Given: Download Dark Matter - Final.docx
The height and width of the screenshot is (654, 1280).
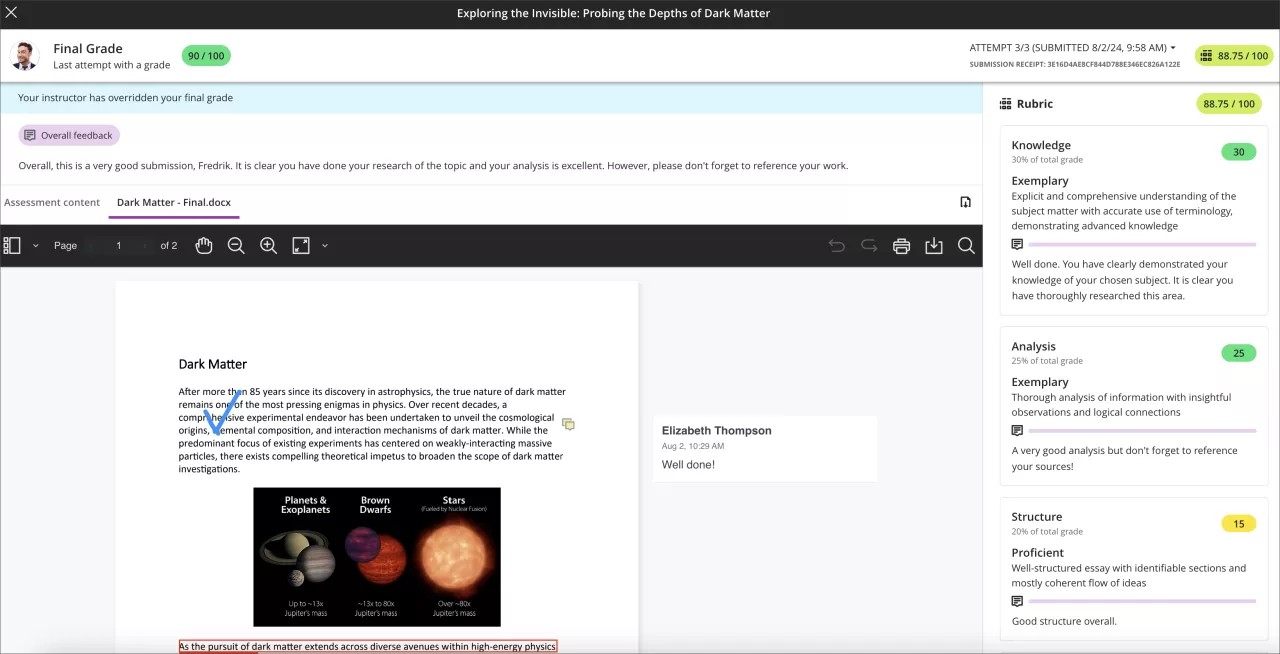Looking at the screenshot, I should point(933,245).
